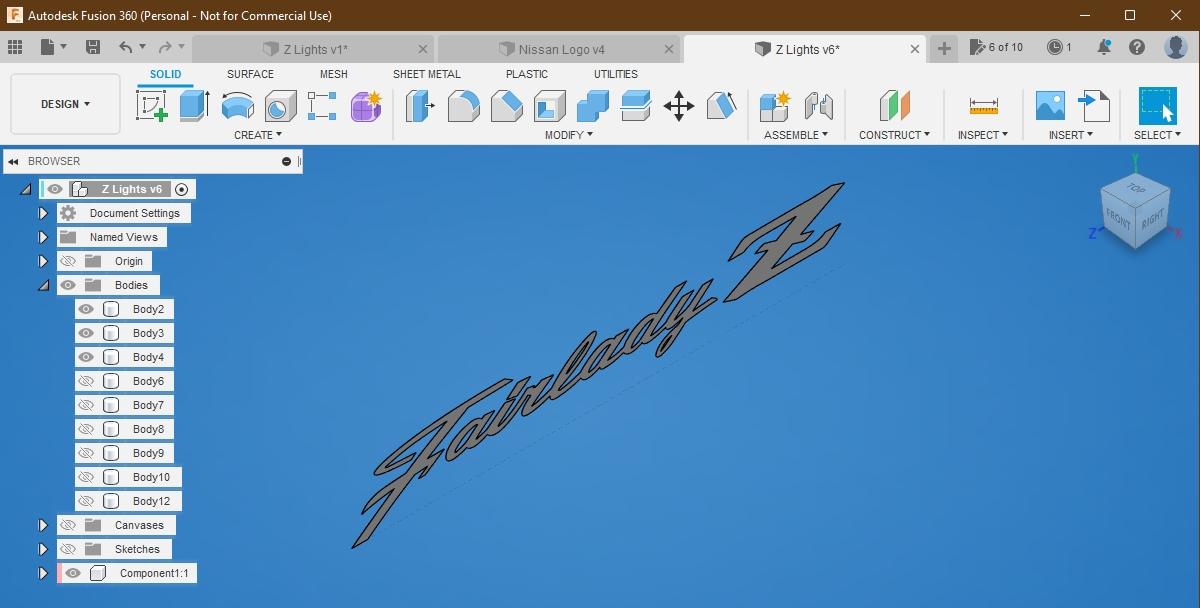Expand the Component1:1 node
Viewport: 1200px width, 608px height.
pos(43,573)
